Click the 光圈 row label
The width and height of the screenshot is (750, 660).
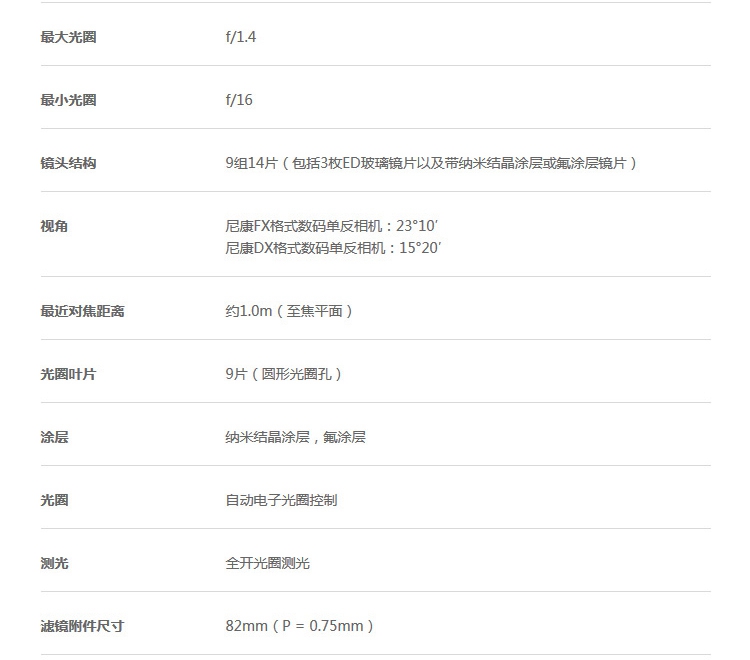(x=54, y=500)
